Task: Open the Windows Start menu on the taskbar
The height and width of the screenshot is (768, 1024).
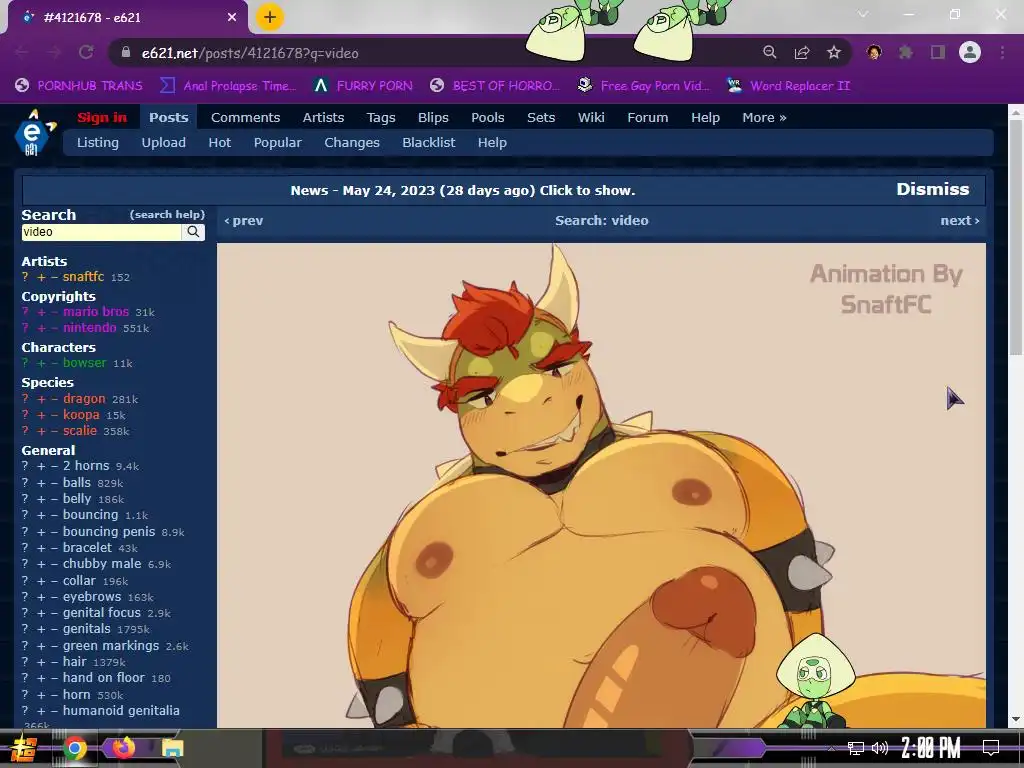Action: [x=22, y=748]
